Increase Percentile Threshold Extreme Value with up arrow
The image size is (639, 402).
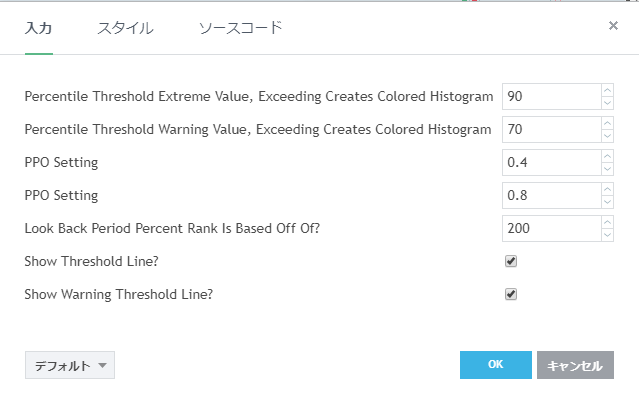tap(607, 91)
